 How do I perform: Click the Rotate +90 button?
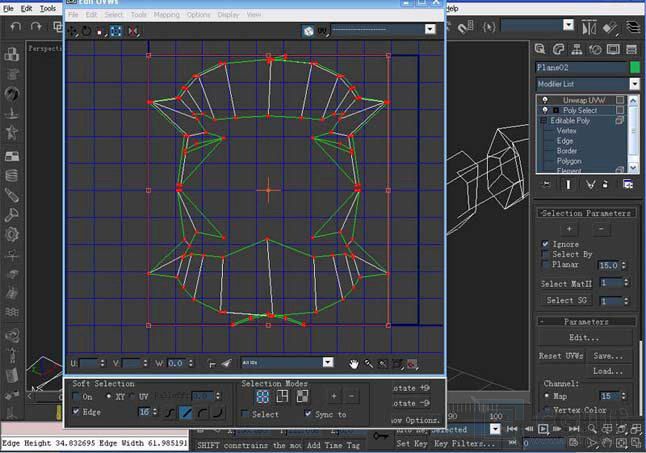(412, 388)
